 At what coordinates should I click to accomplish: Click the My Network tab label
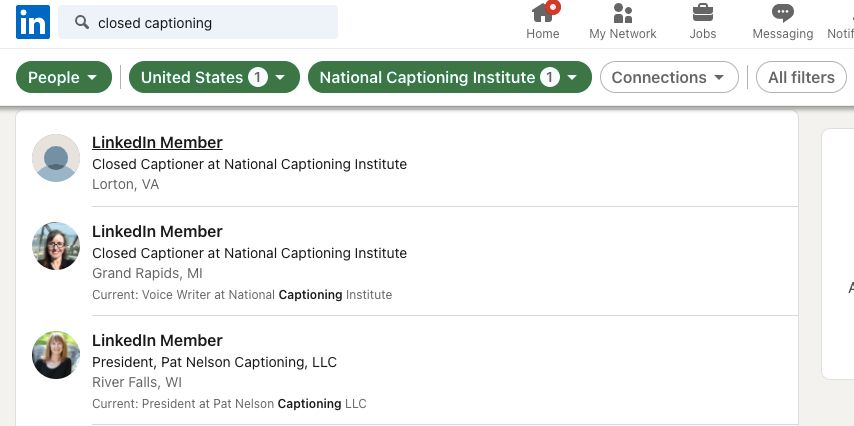[623, 34]
